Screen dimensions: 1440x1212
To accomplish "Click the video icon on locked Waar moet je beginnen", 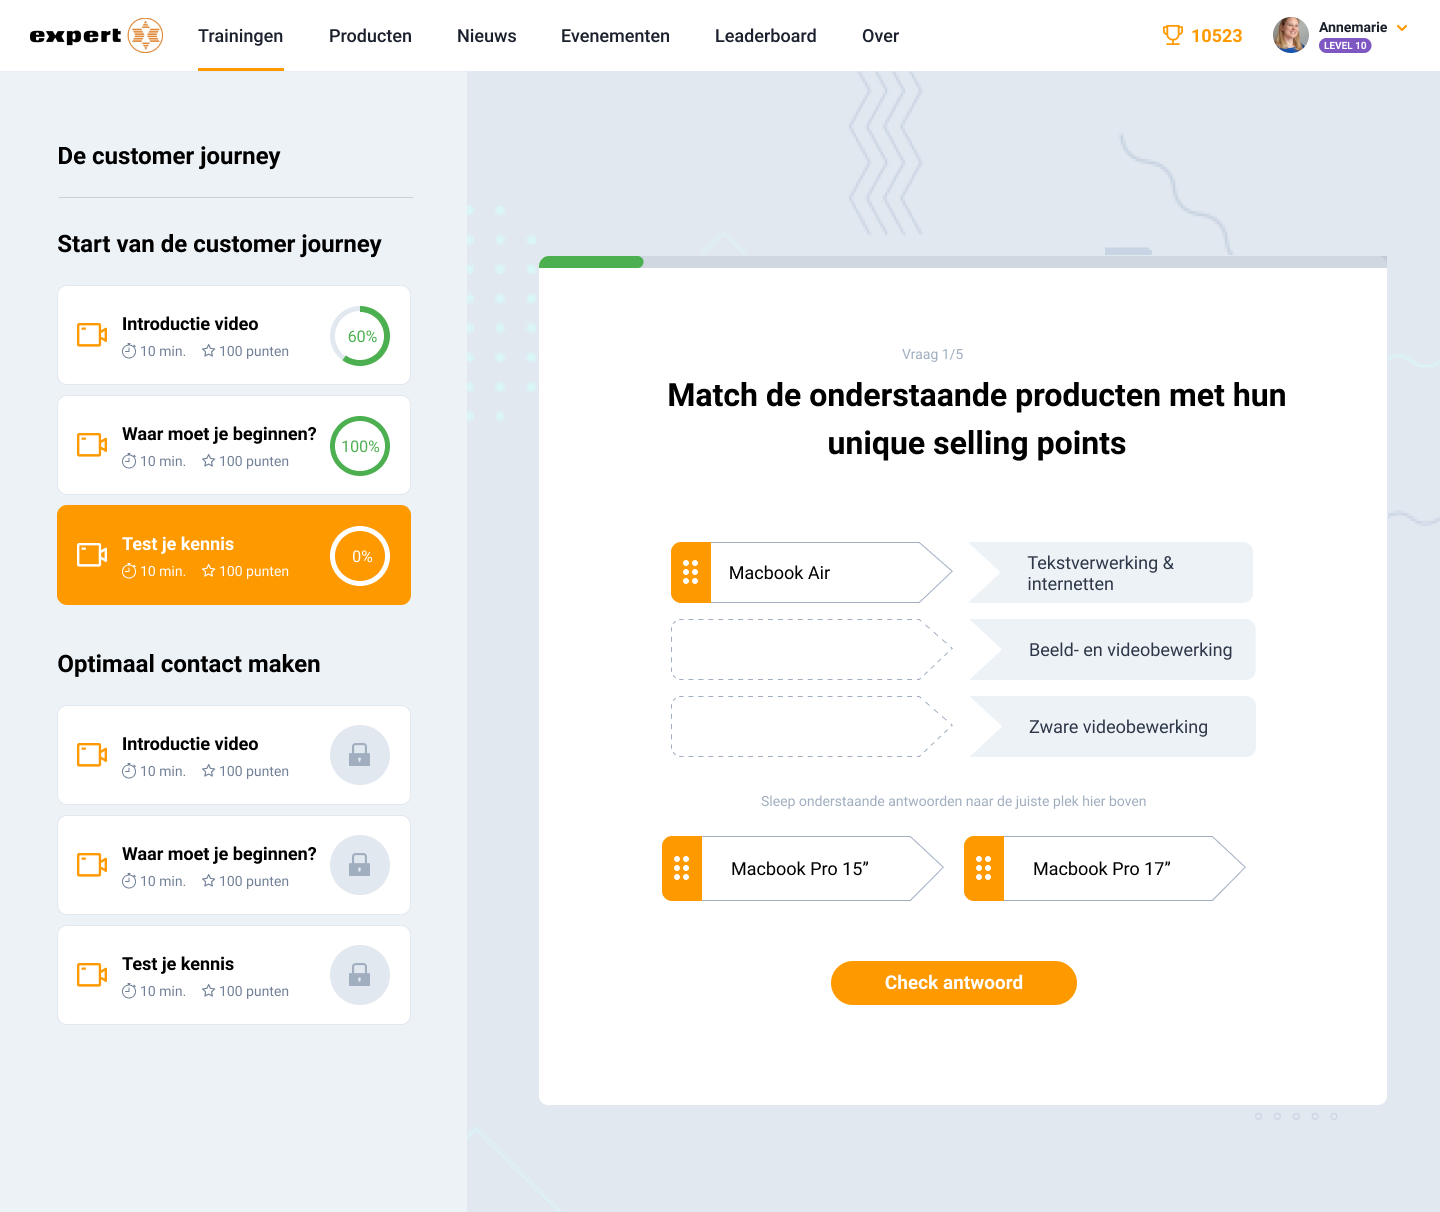I will 92,865.
